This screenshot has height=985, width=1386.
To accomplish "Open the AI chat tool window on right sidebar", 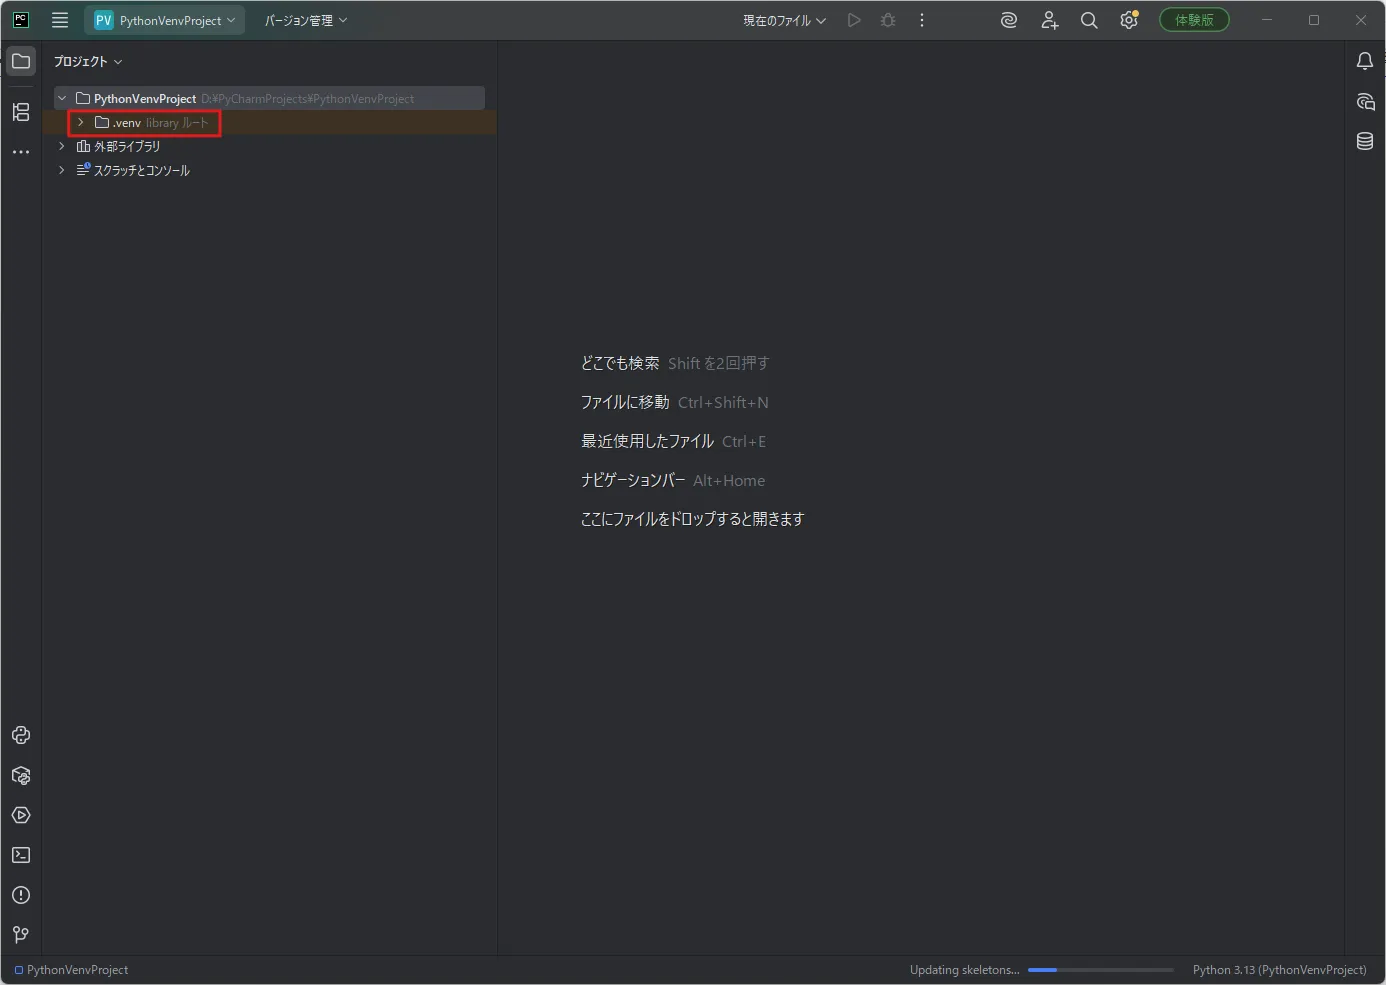I will point(1365,101).
